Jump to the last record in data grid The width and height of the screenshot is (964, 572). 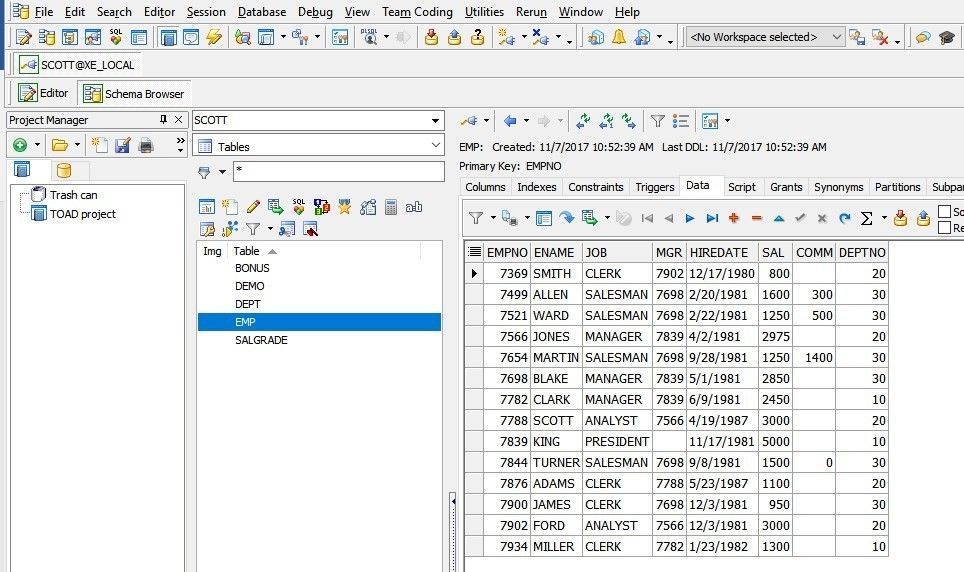click(713, 218)
